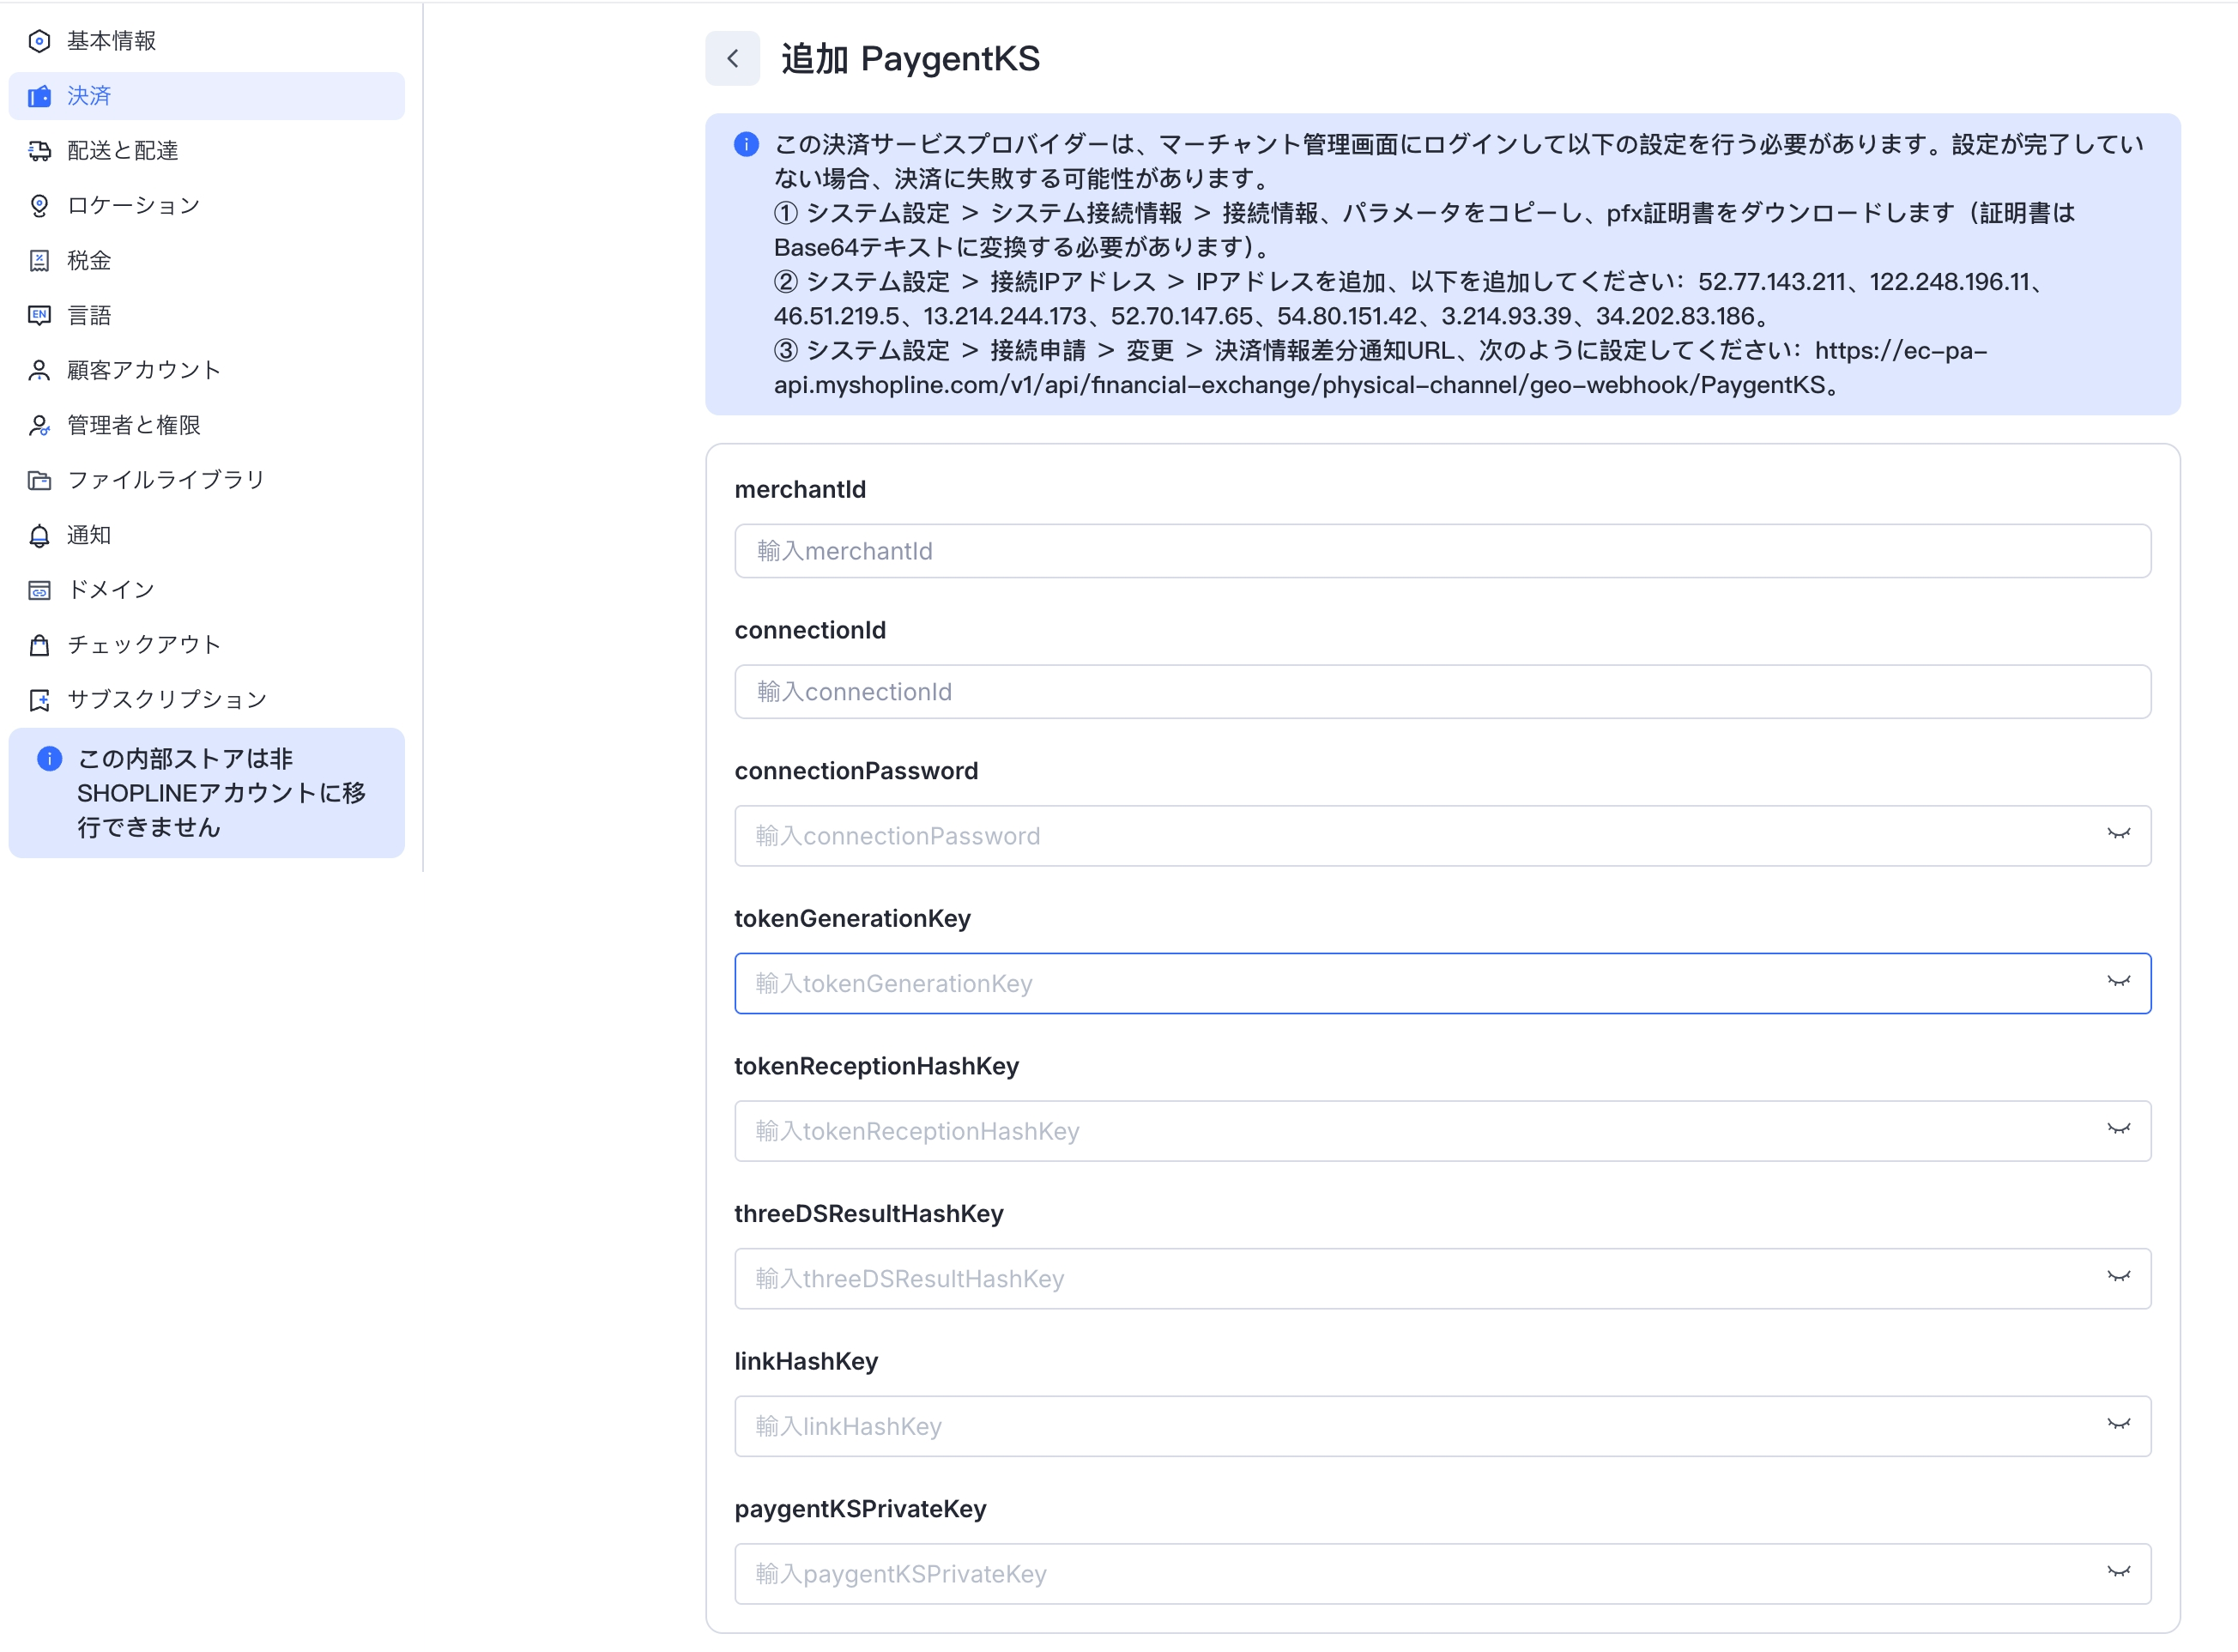Screen dimensions: 2238x1652
Task: Click the paygentKSPrivateKey input field
Action: 1442,1574
